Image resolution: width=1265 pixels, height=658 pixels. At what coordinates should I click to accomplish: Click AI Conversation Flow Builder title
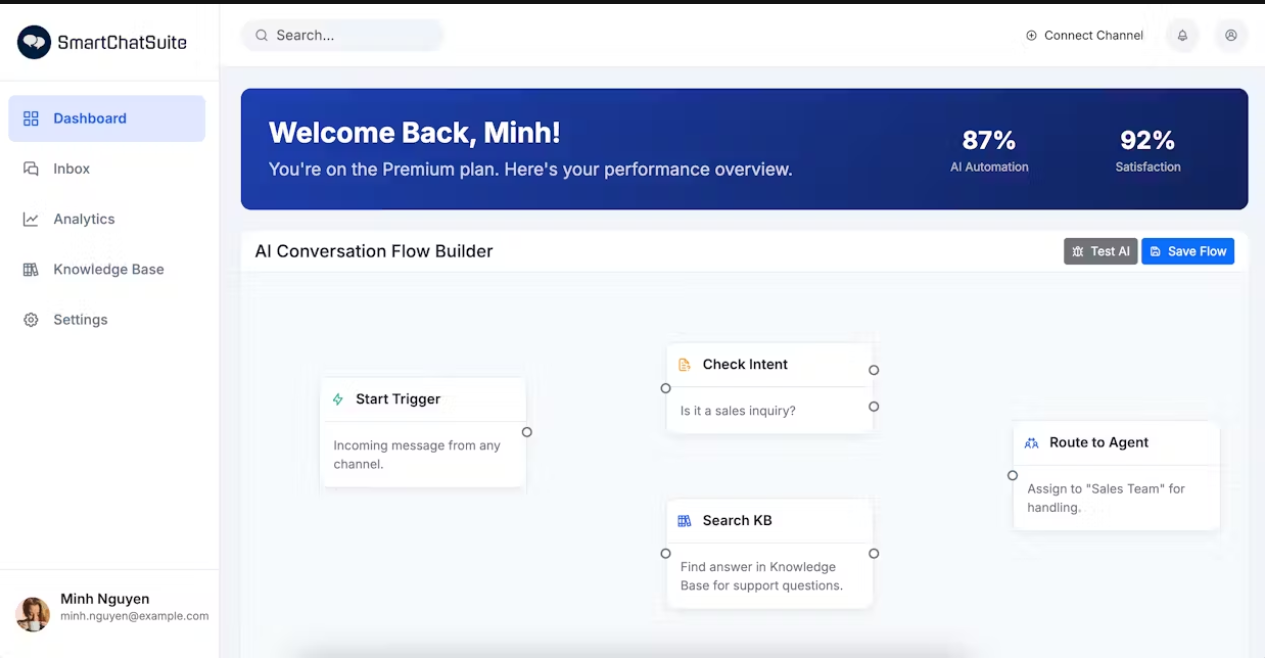coord(374,252)
